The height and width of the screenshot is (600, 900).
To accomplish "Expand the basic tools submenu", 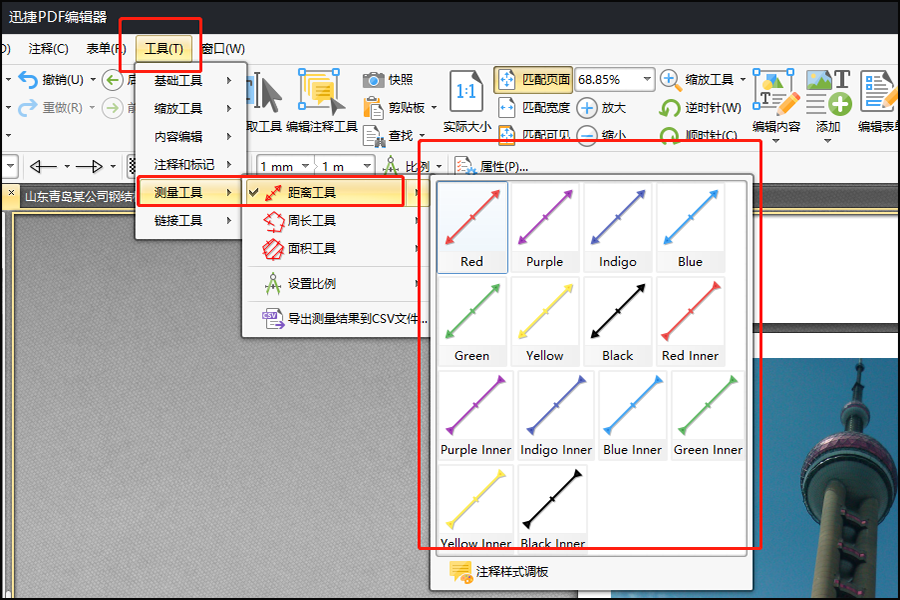I will pyautogui.click(x=192, y=80).
